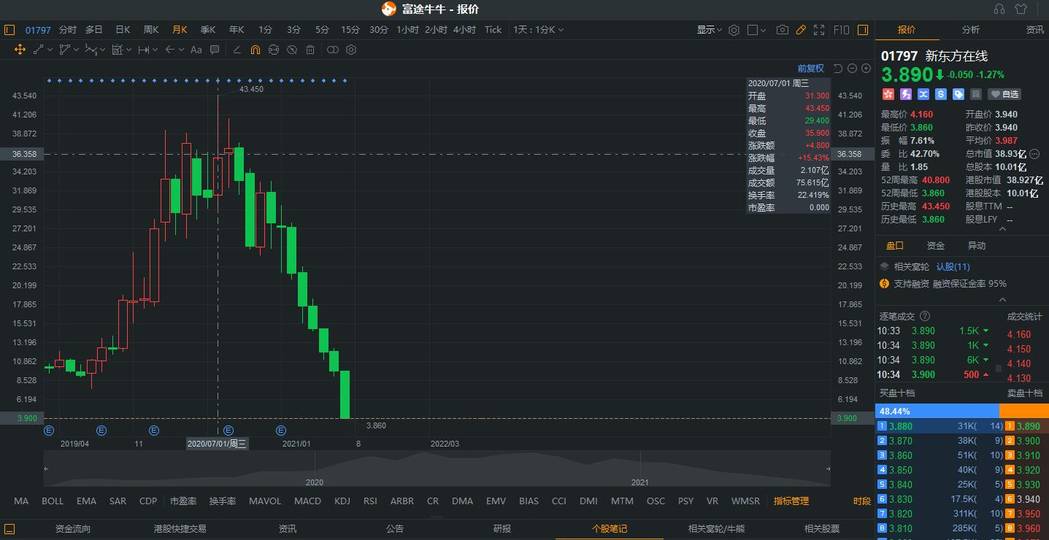Collapse the quote details section chevron
The width and height of the screenshot is (1049, 540).
[x=1002, y=230]
